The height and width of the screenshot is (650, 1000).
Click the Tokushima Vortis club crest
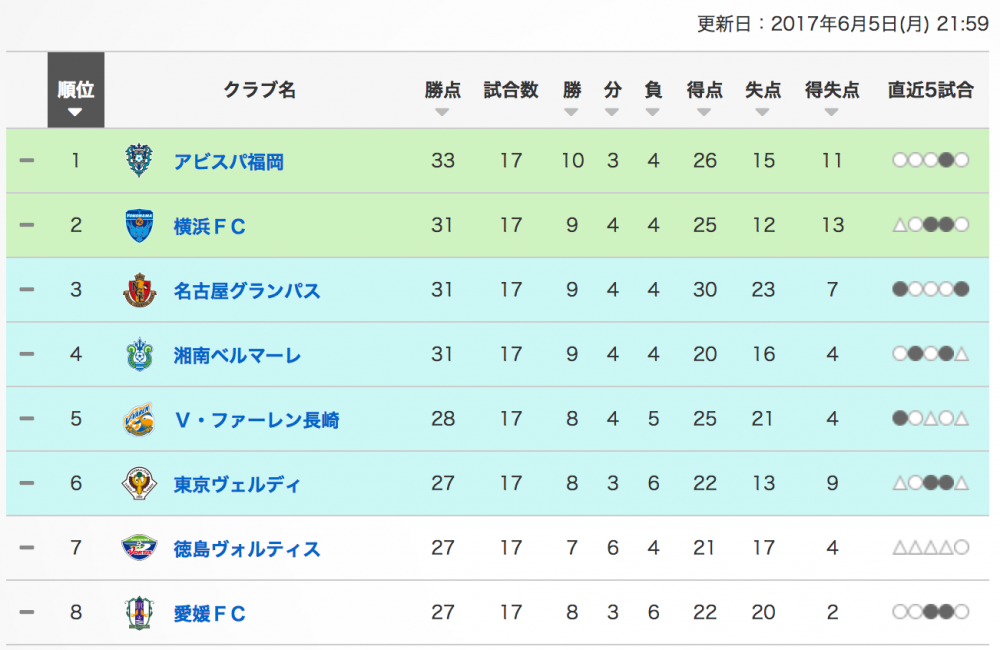pos(139,548)
